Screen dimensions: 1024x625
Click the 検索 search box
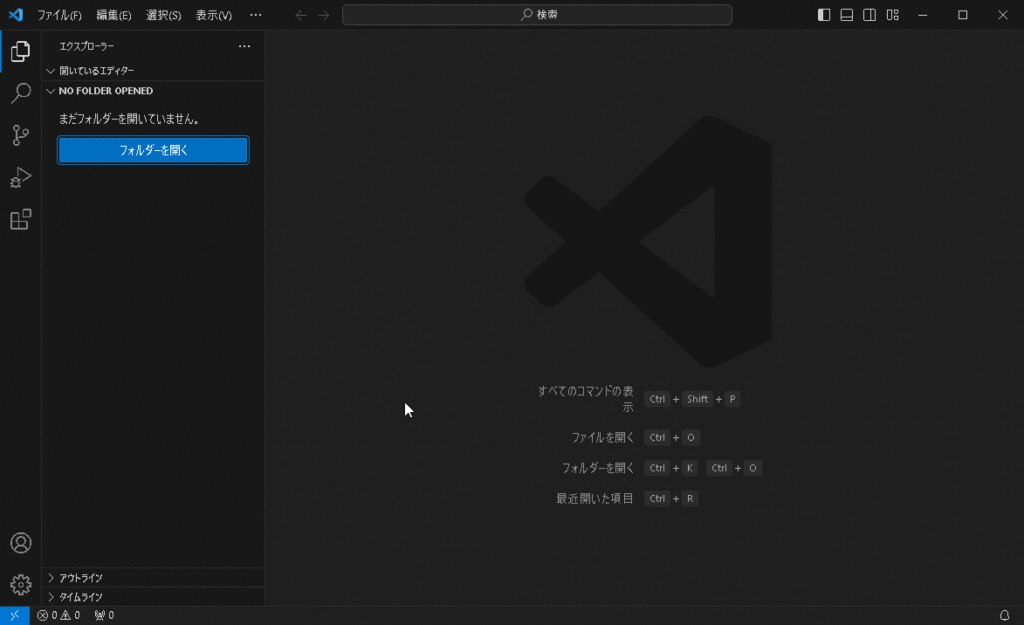[x=537, y=15]
